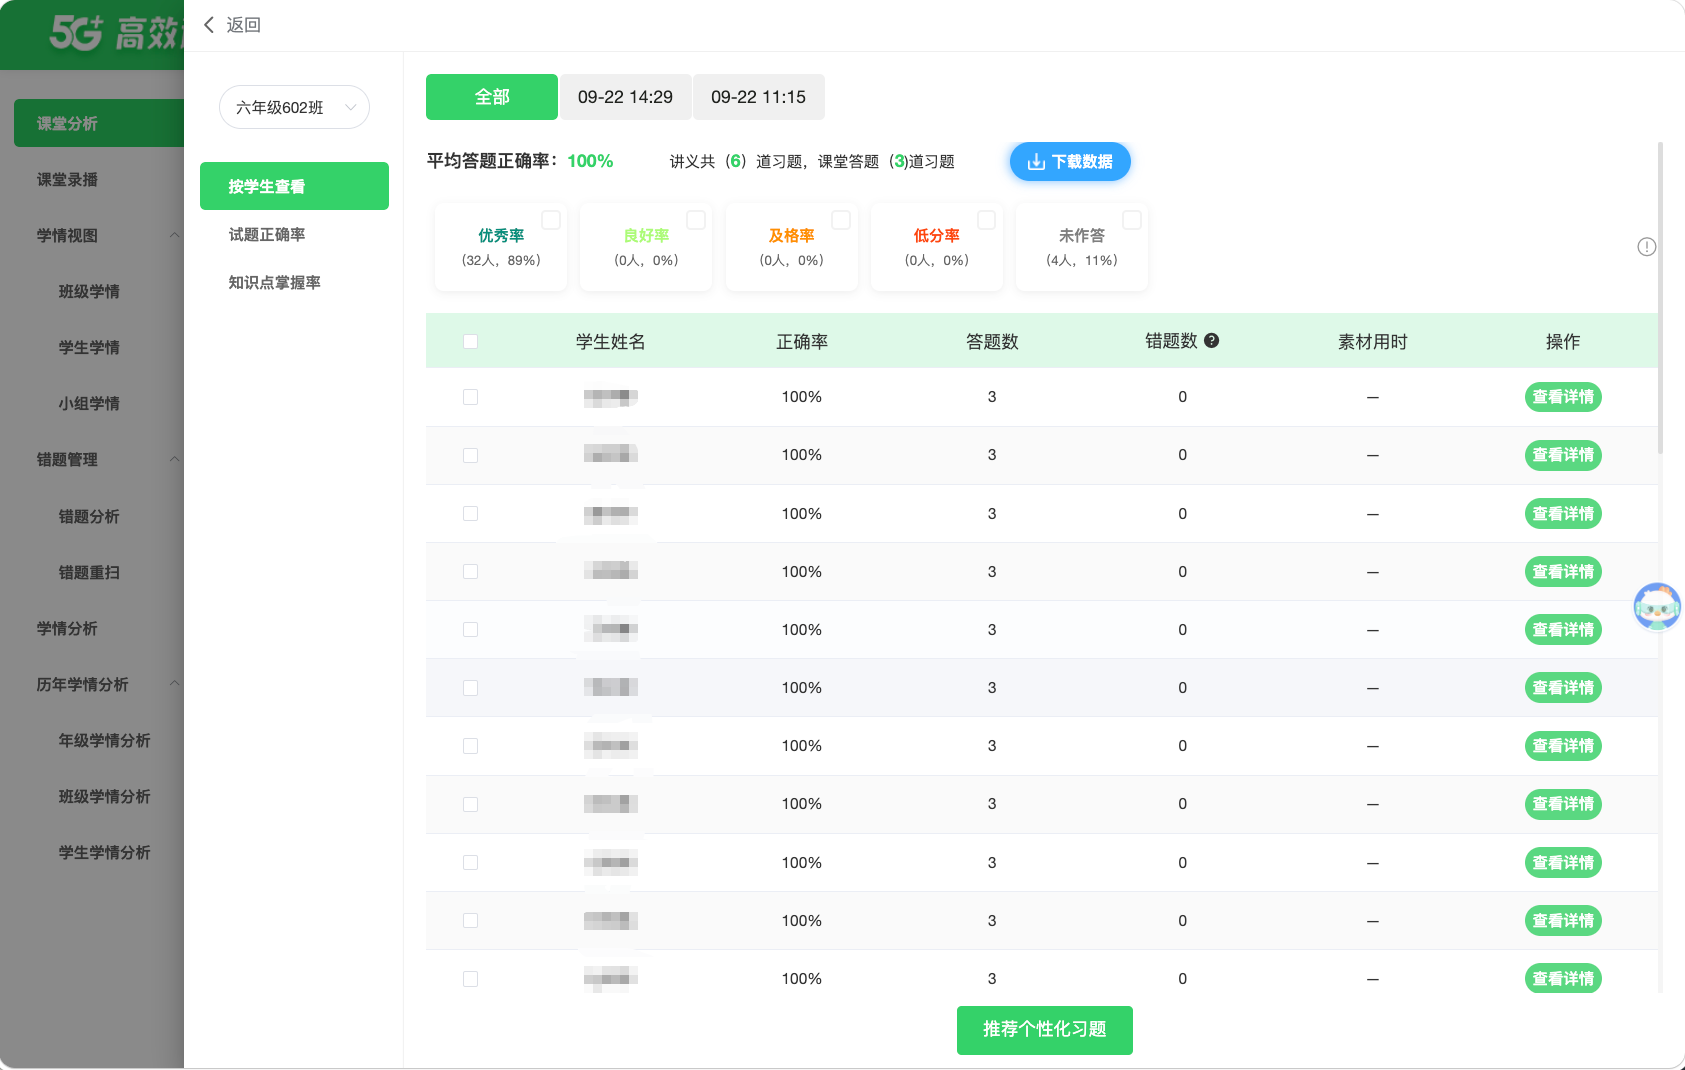Tick the 及格率 card checkbox

(841, 220)
